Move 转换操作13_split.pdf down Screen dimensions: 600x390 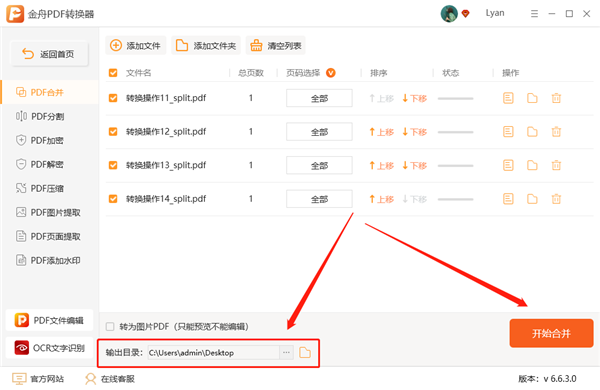(414, 165)
